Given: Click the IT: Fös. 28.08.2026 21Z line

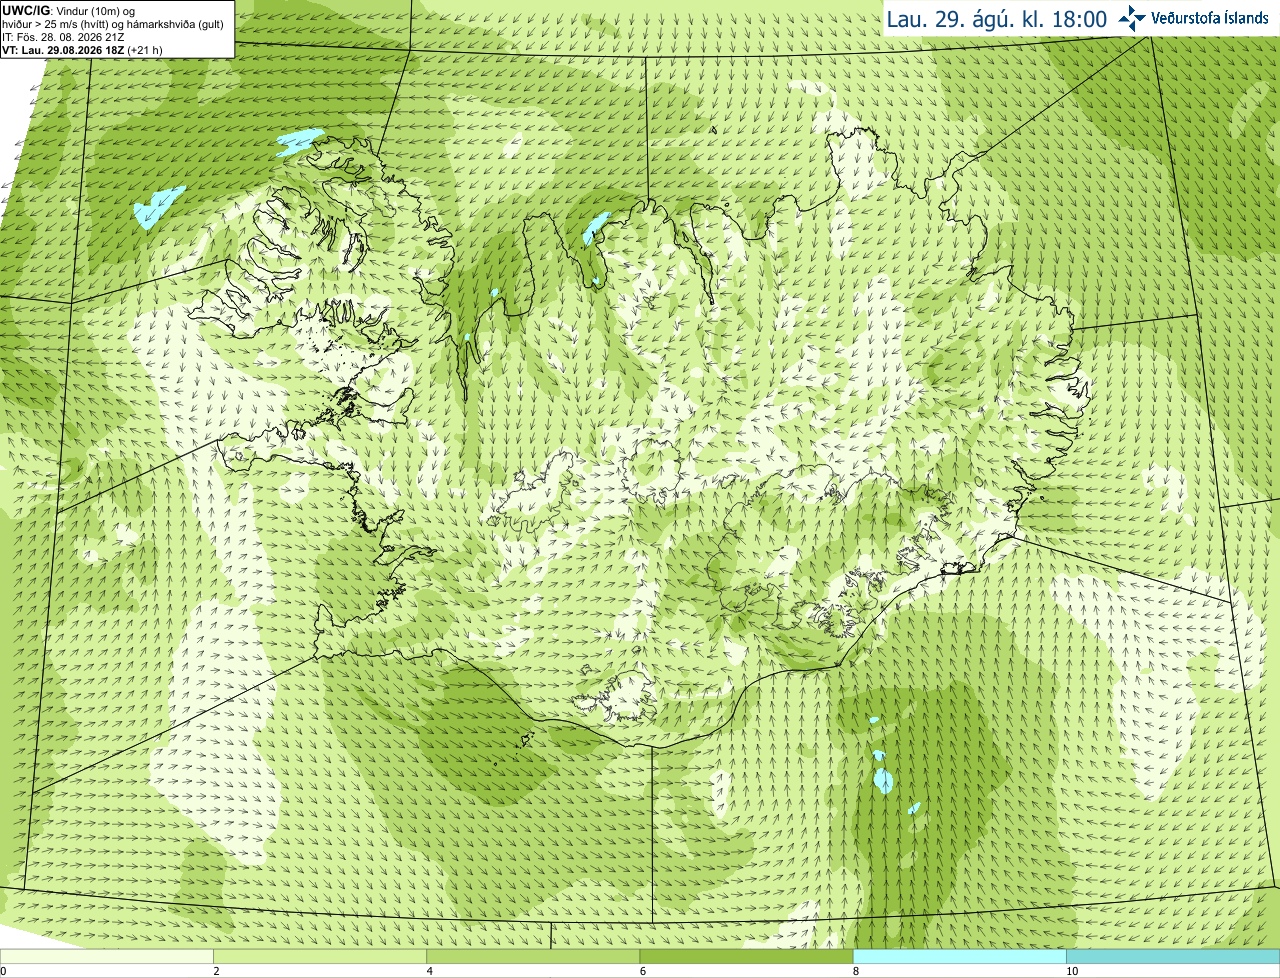Looking at the screenshot, I should coord(63,37).
